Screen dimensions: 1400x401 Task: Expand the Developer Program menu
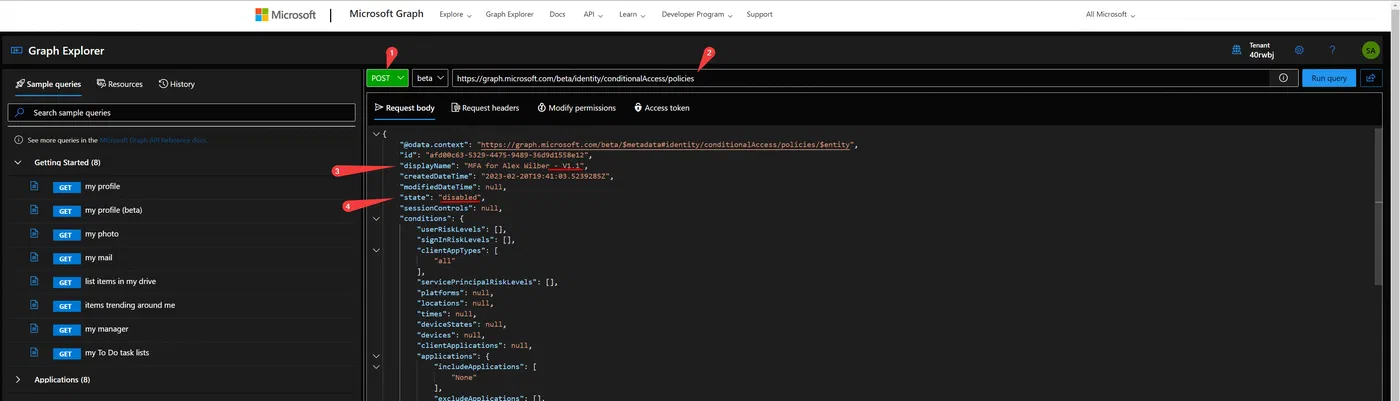click(696, 15)
